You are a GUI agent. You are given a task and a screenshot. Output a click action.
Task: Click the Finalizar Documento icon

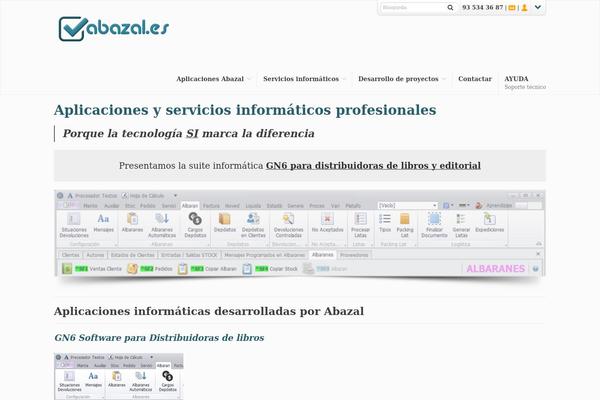[x=434, y=225]
